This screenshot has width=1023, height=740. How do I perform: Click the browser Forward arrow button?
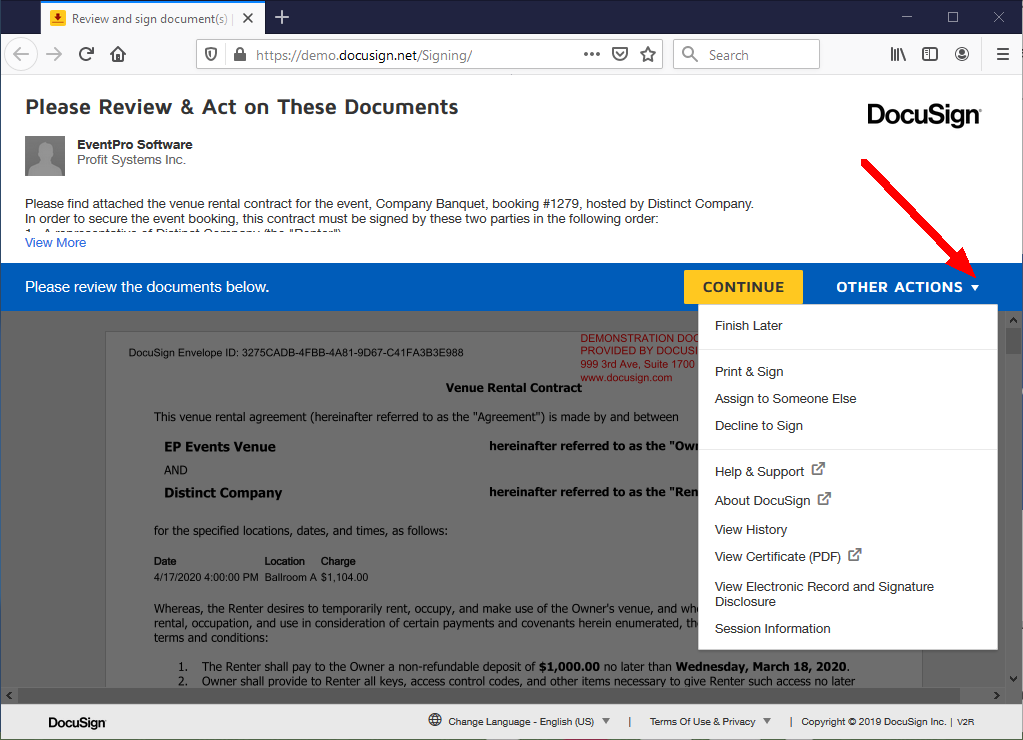pos(54,54)
